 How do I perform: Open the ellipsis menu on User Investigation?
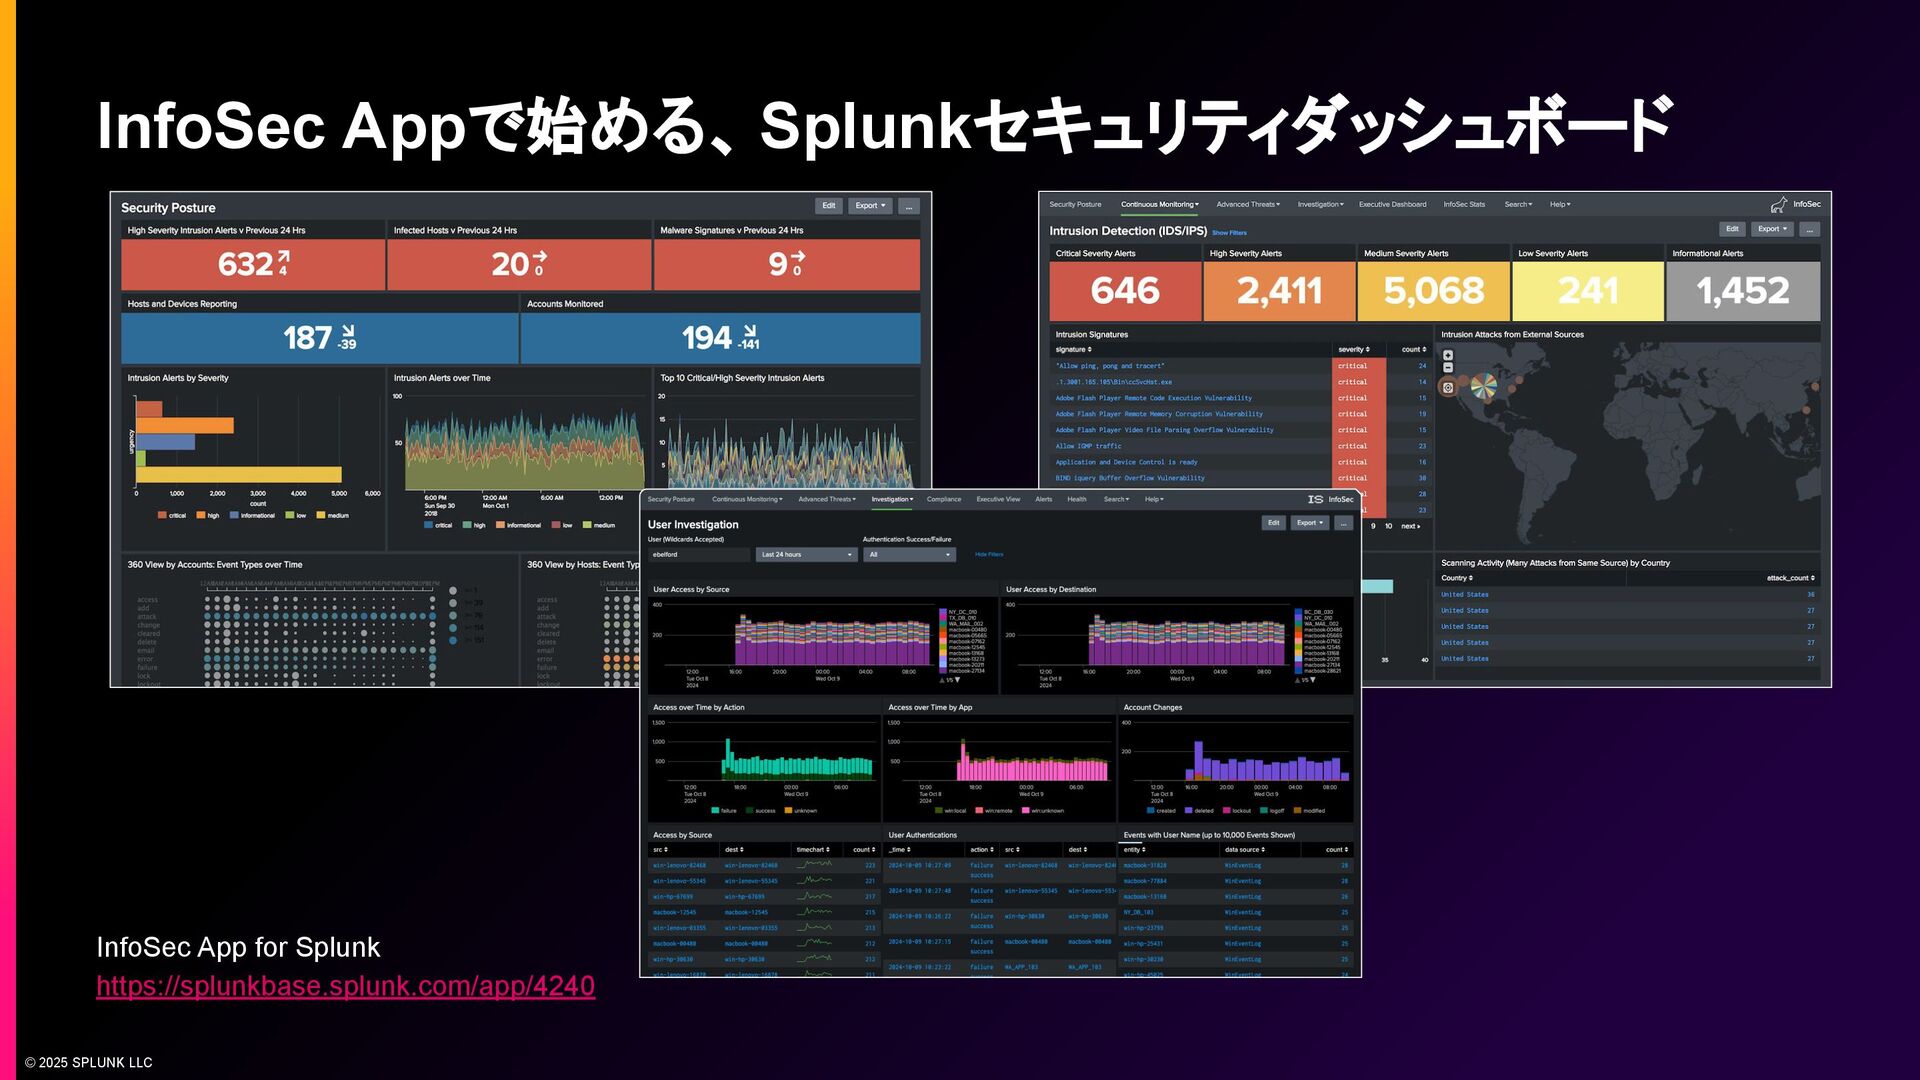pos(1343,523)
